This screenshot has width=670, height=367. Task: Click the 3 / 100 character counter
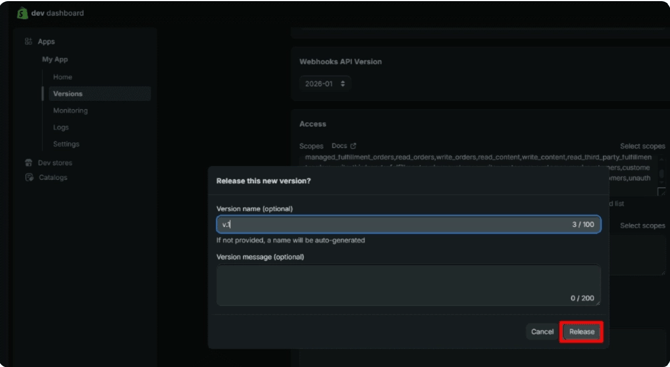tap(583, 224)
